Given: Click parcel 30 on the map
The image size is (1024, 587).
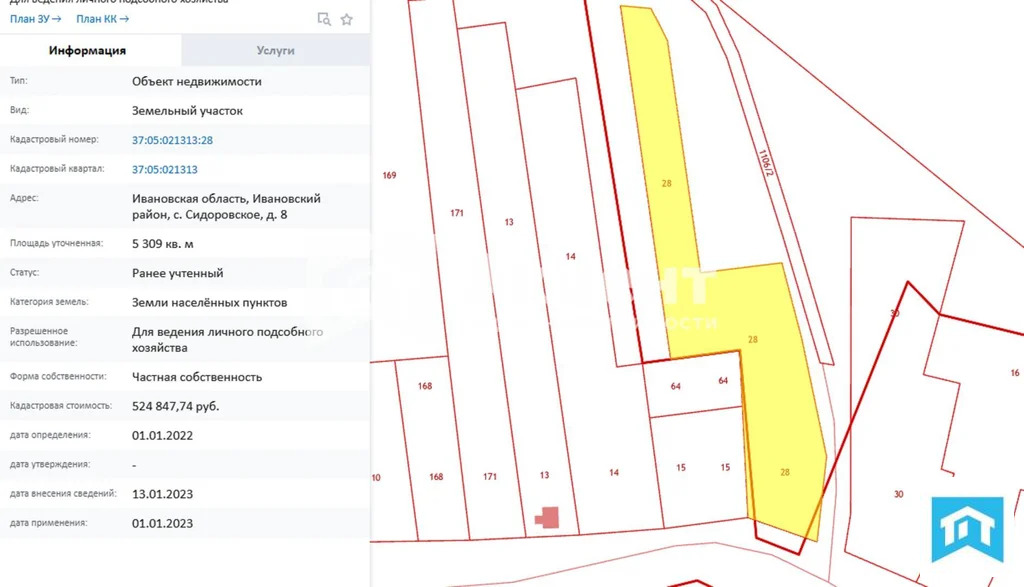Looking at the screenshot, I should 898,492.
